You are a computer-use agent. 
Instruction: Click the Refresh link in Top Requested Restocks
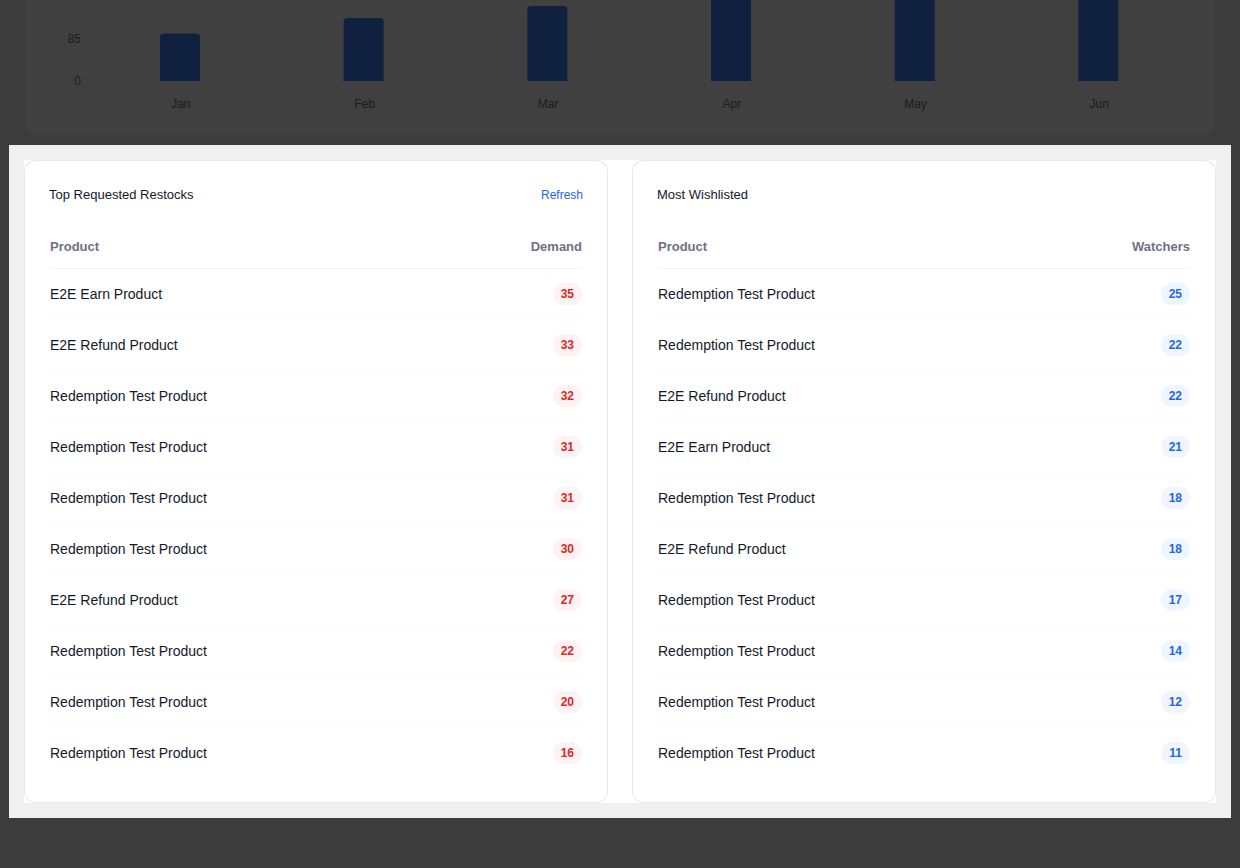pyautogui.click(x=562, y=195)
